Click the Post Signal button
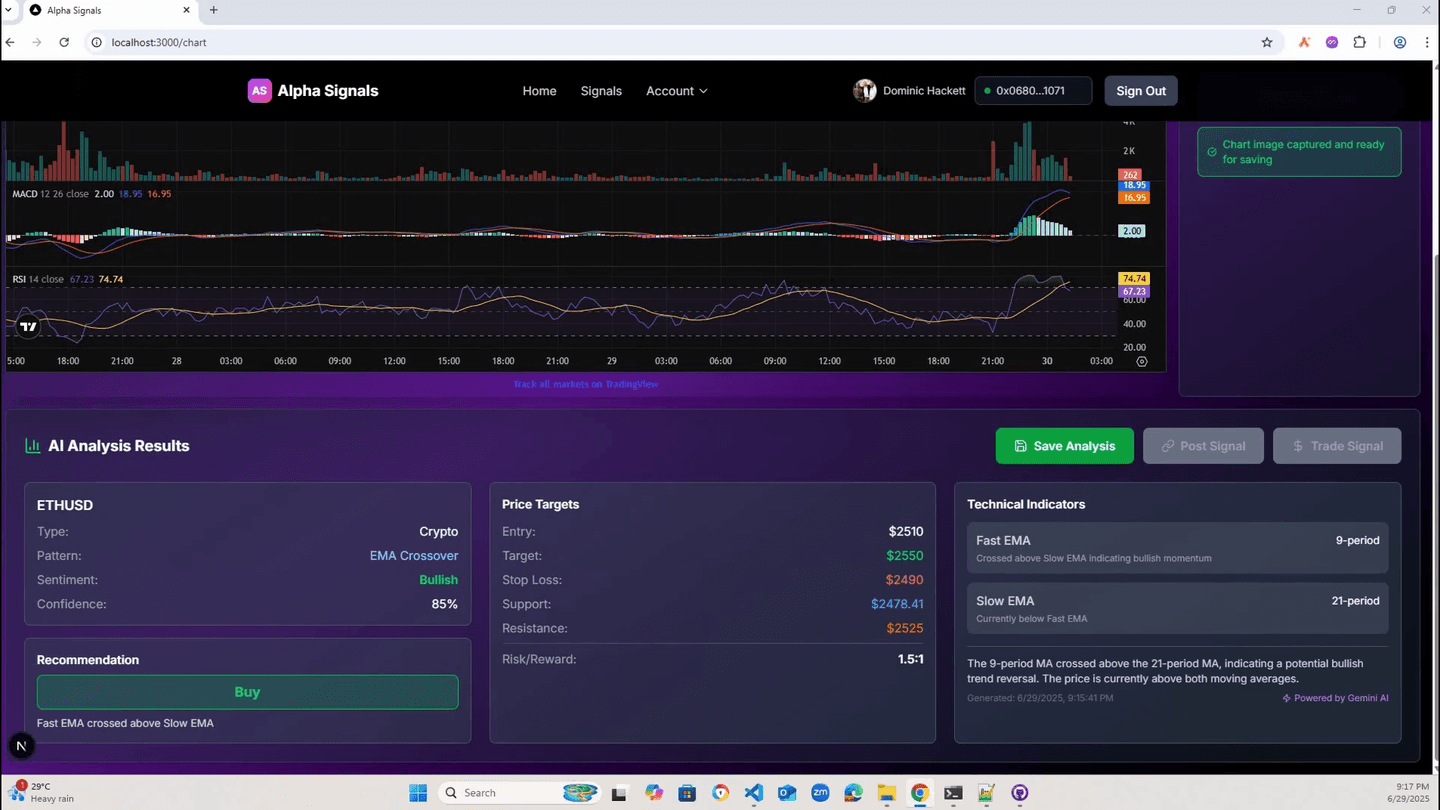 point(1203,446)
